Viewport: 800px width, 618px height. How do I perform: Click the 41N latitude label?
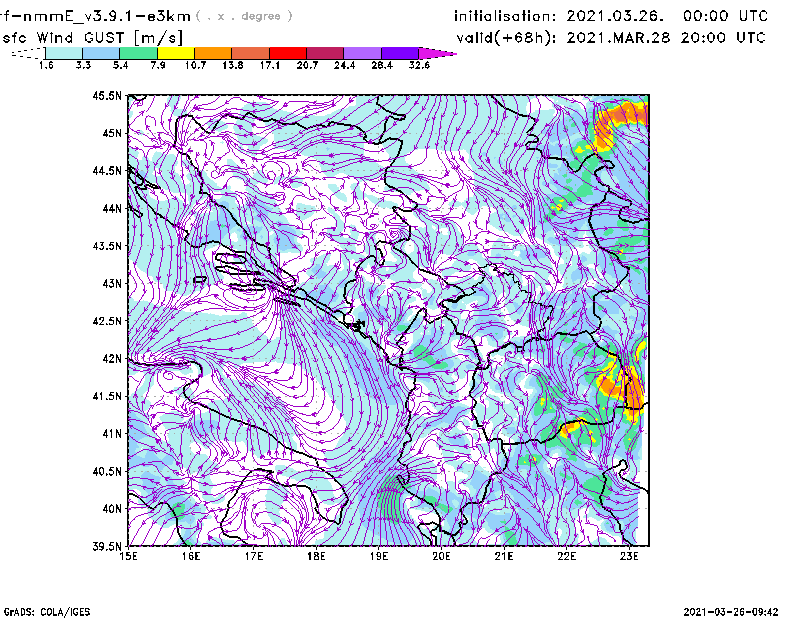[112, 434]
